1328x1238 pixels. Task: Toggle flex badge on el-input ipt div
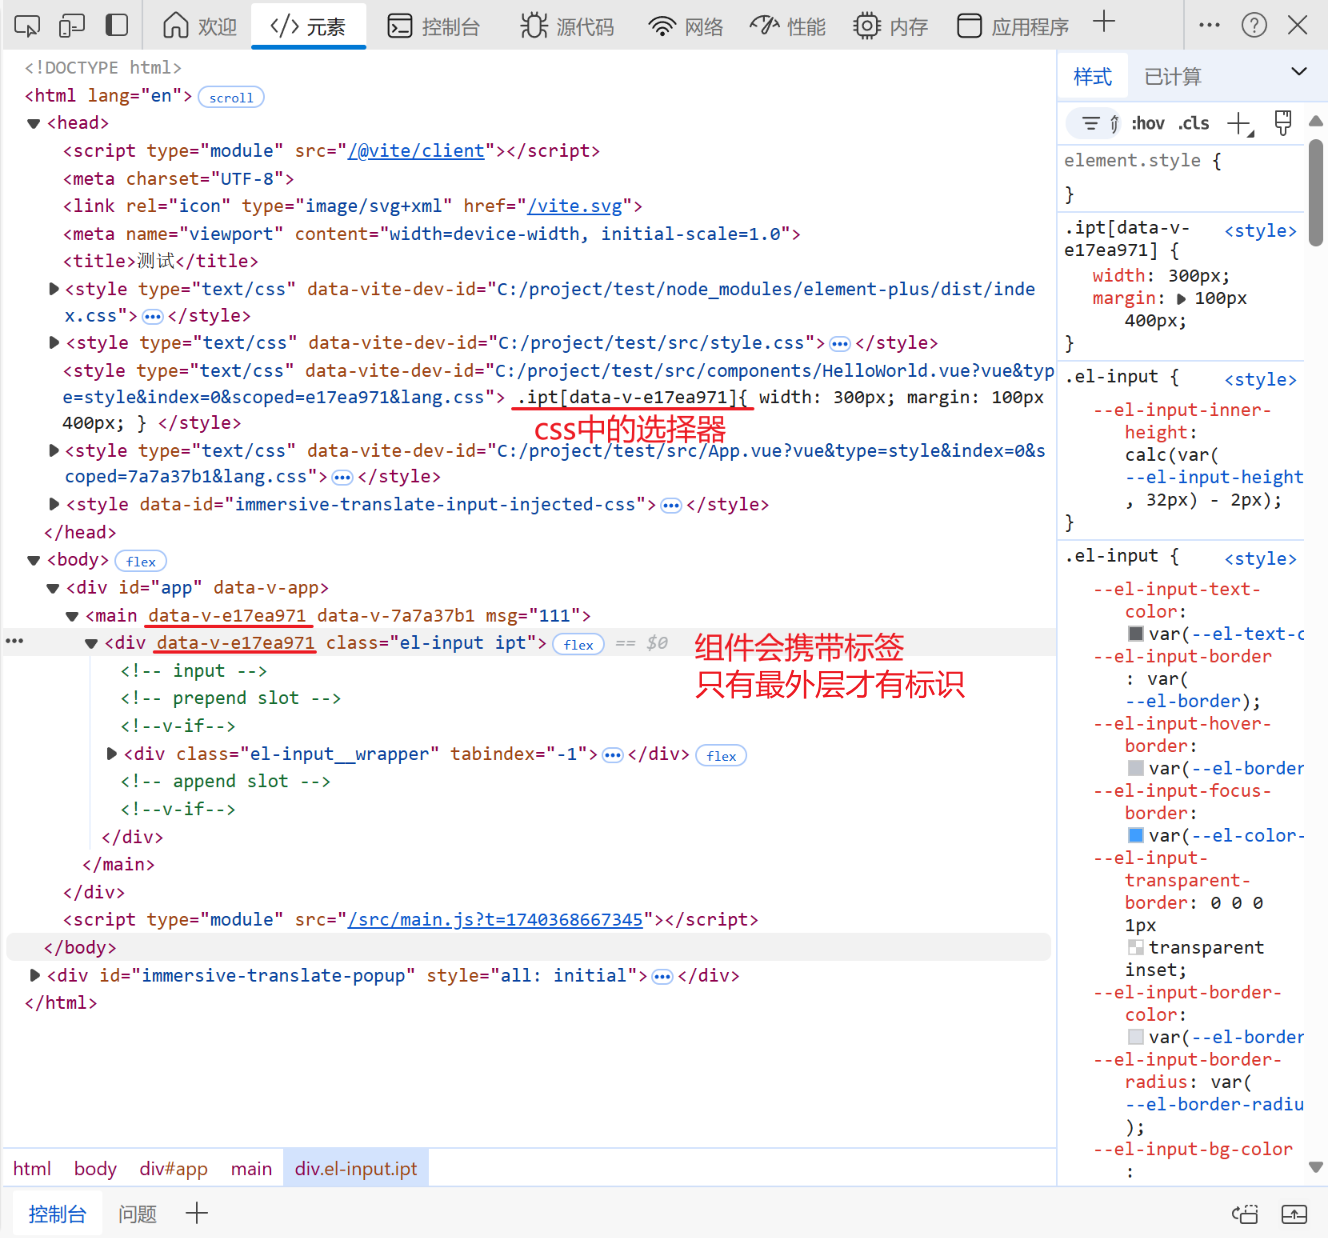[578, 645]
